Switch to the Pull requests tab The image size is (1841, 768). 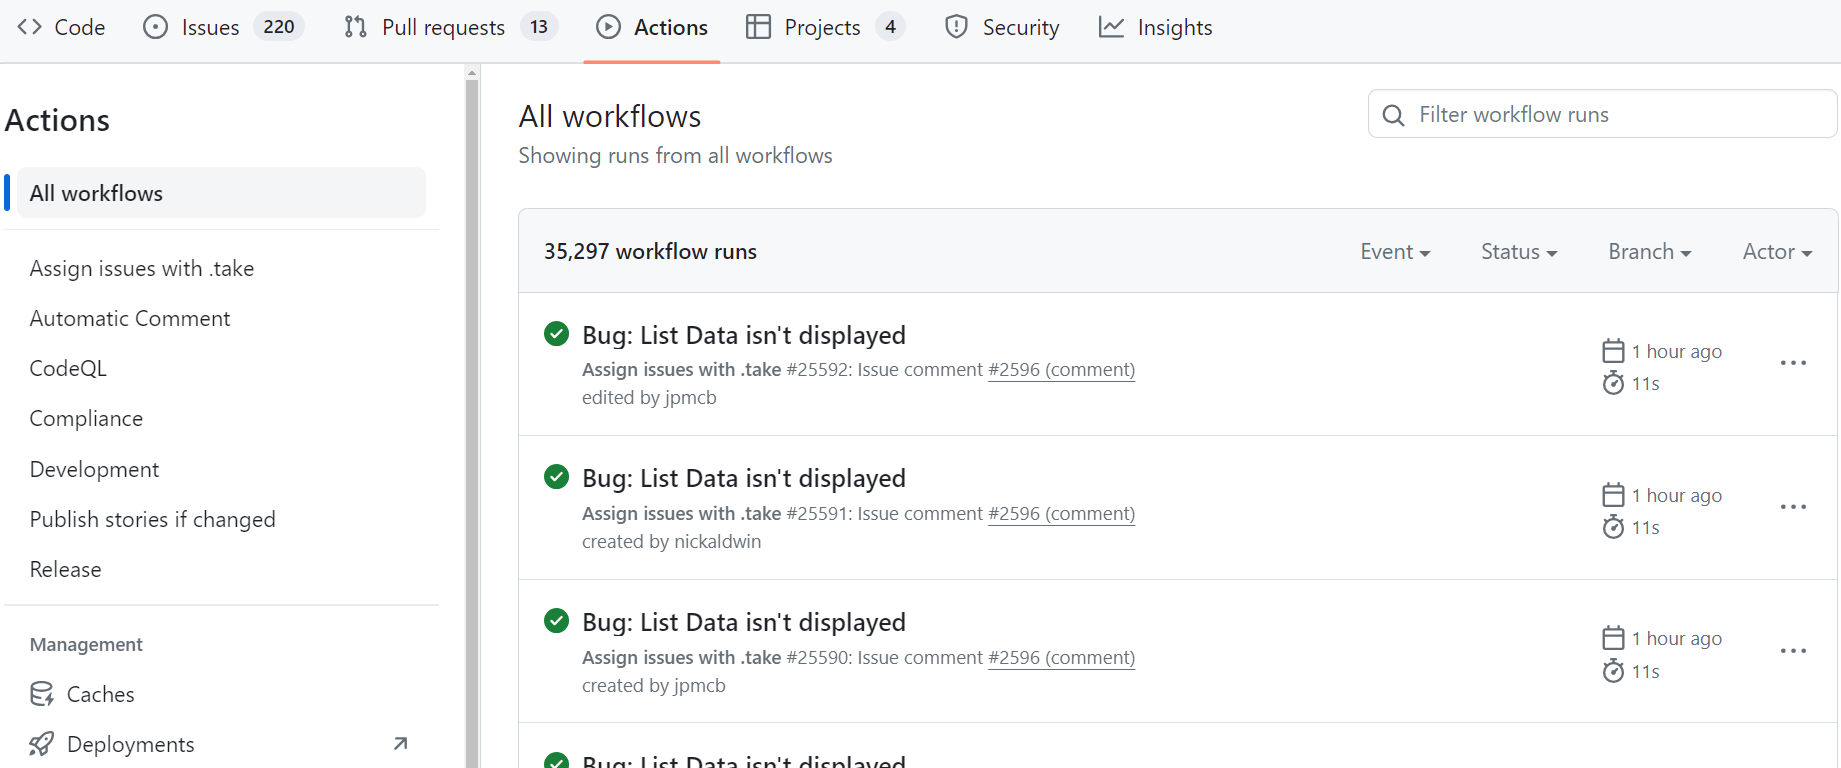pyautogui.click(x=443, y=27)
